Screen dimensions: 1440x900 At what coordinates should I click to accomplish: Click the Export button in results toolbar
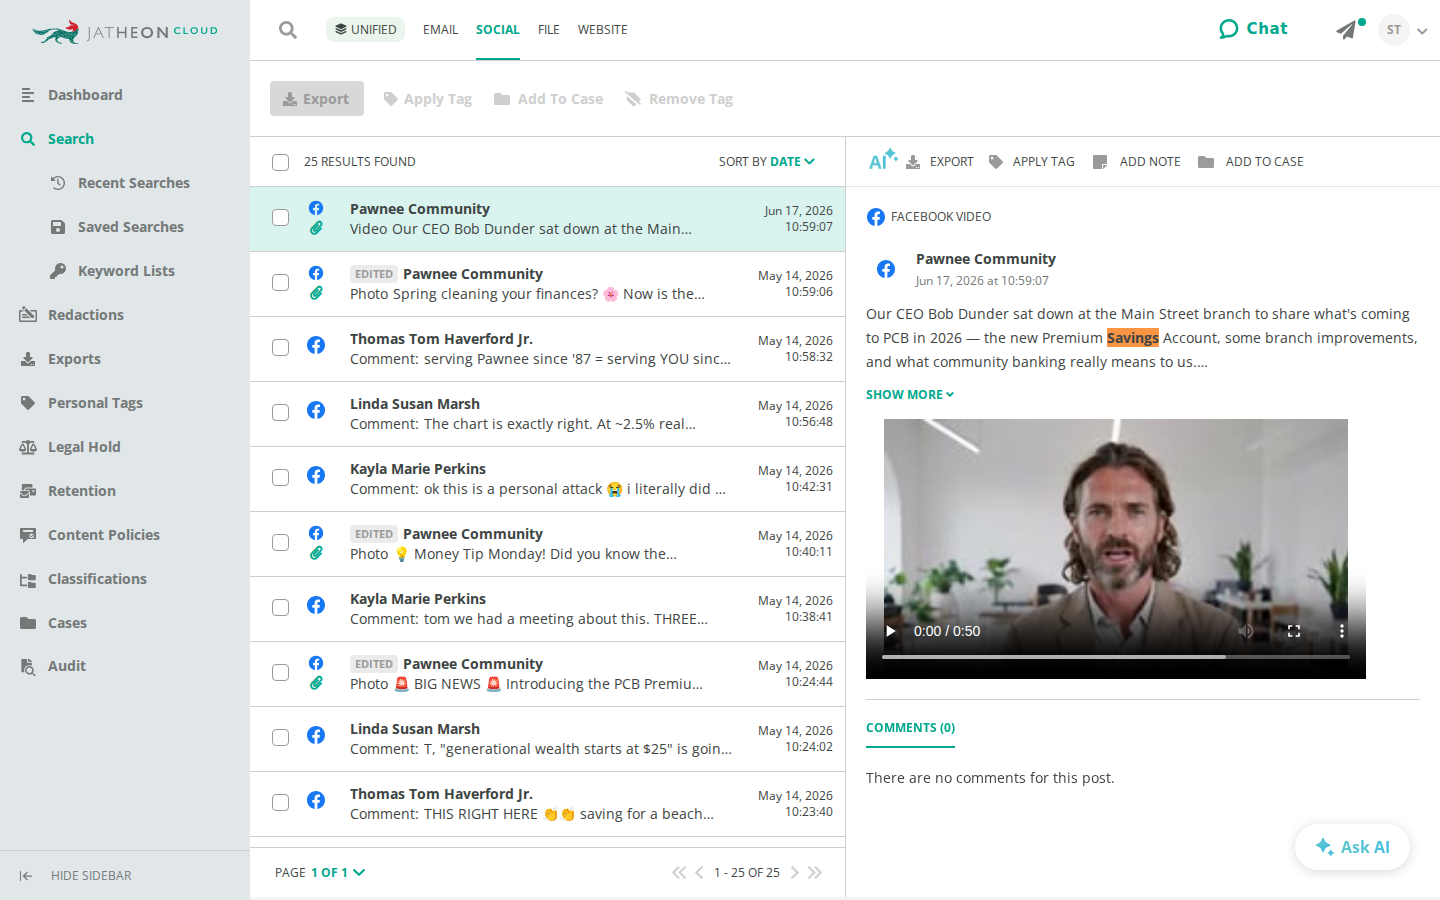tap(317, 99)
